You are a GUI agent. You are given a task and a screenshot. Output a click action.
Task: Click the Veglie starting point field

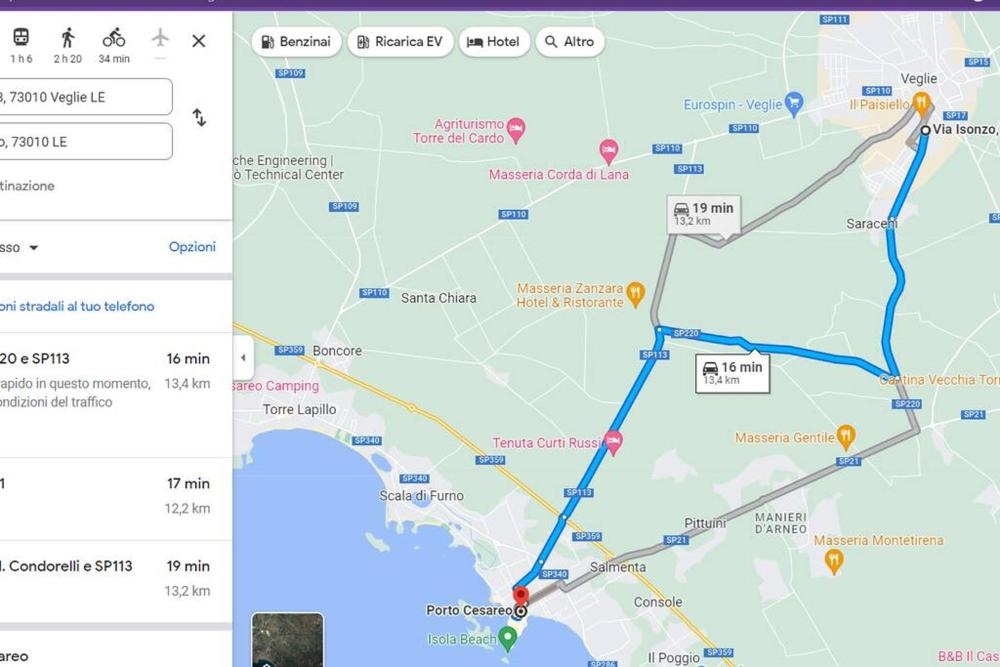[x=85, y=97]
